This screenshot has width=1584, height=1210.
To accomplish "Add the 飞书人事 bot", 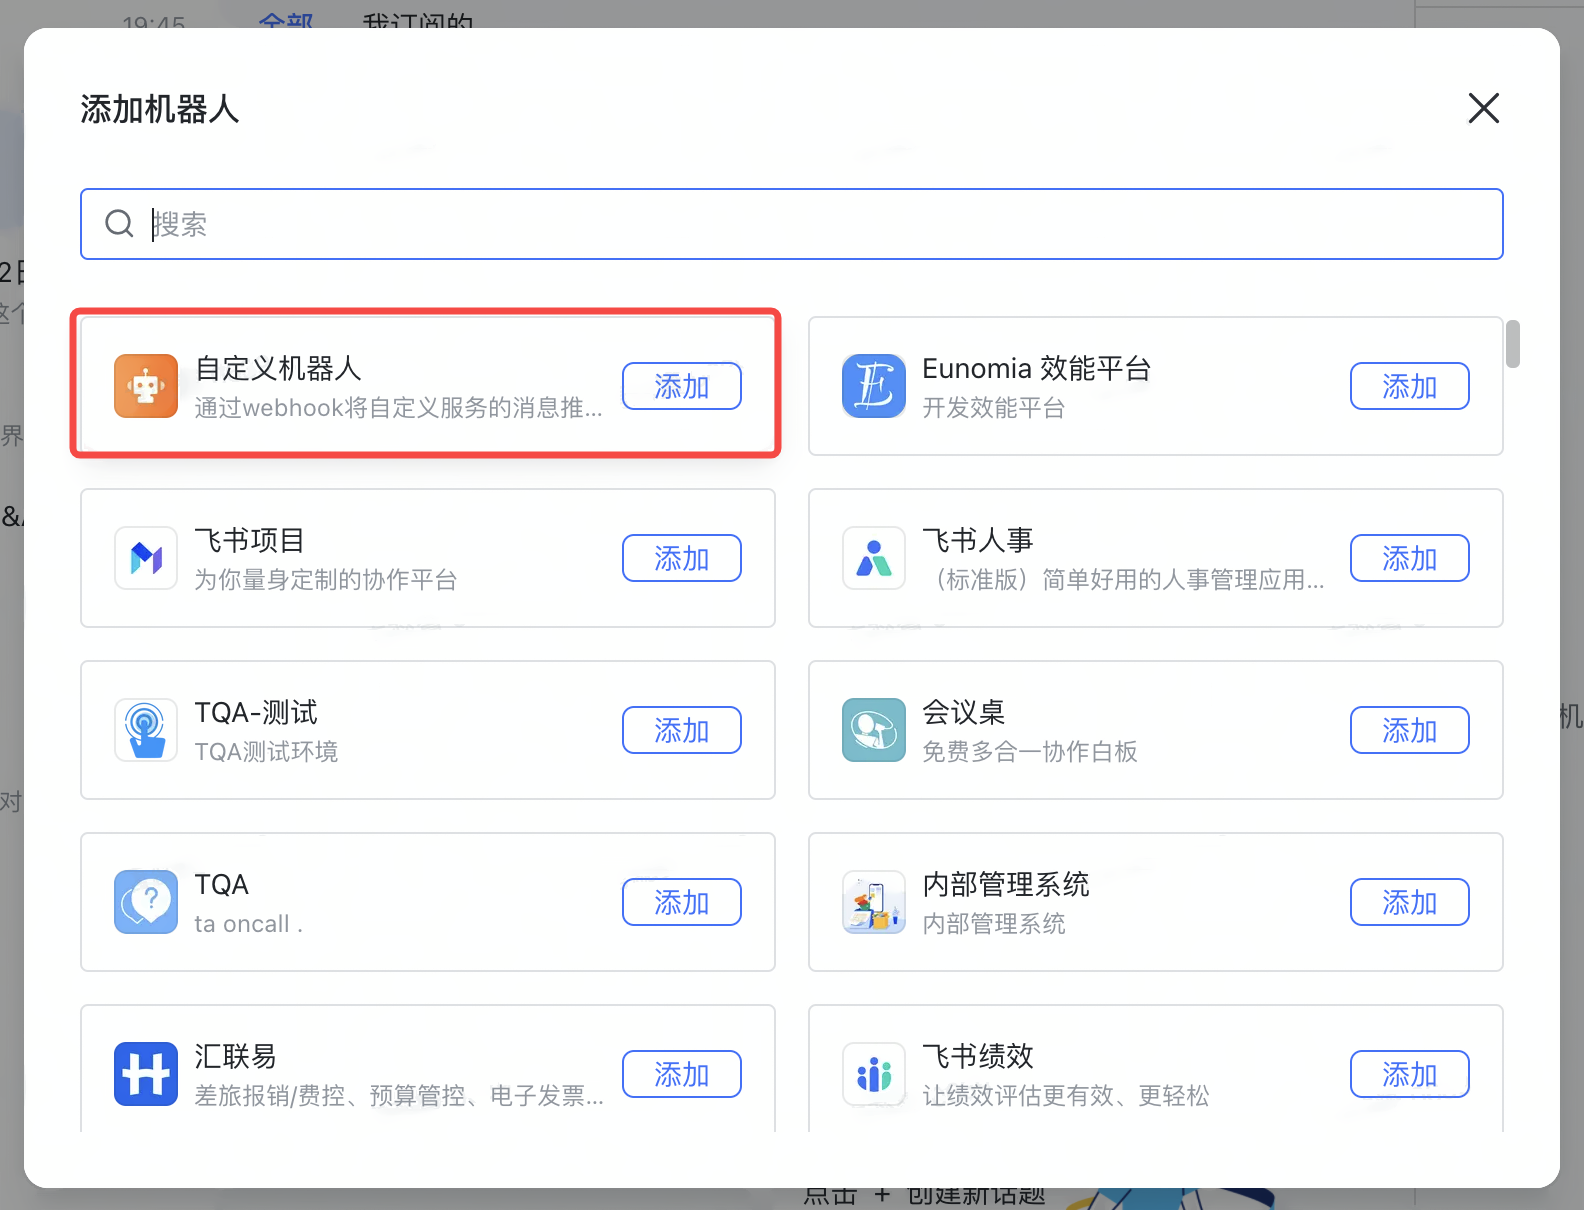I will tap(1410, 558).
